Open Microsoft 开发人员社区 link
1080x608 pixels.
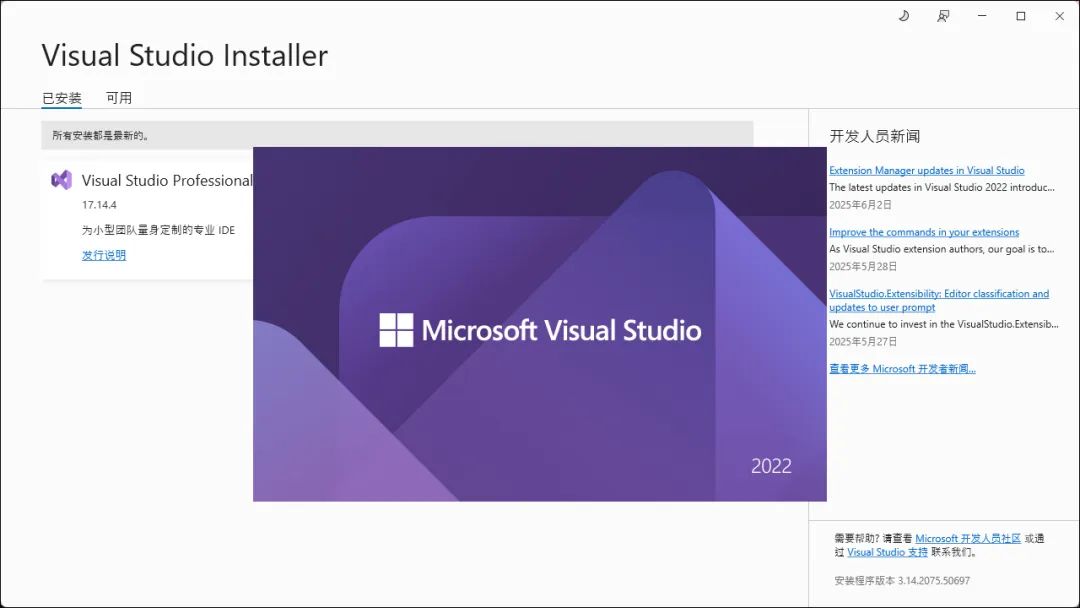point(968,538)
